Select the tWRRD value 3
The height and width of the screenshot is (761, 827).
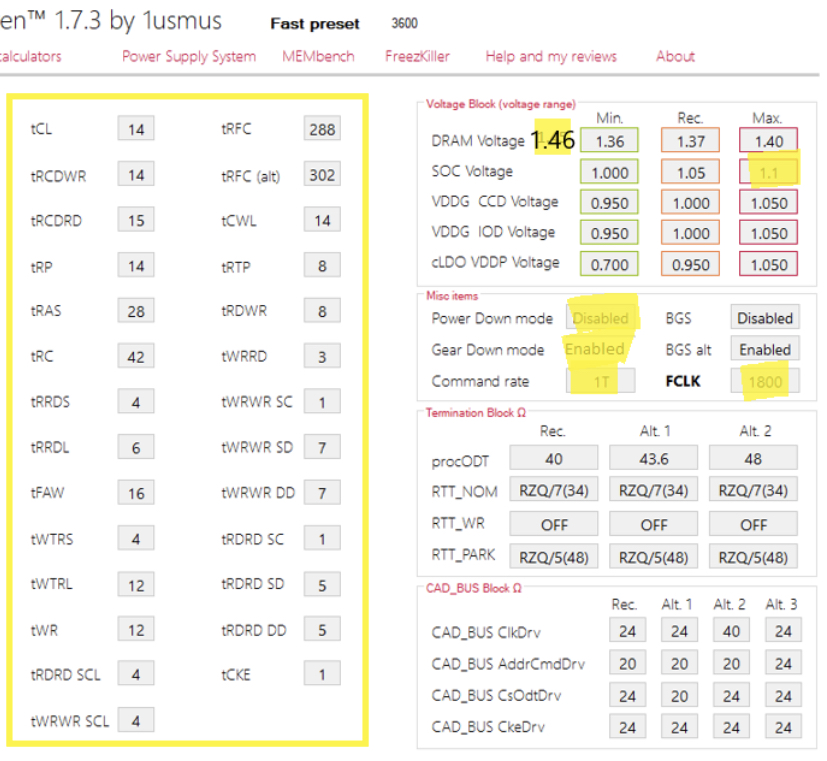tap(322, 356)
